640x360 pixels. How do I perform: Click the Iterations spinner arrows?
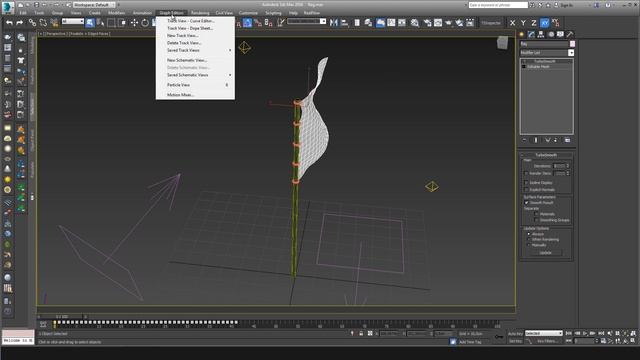[x=568, y=166]
